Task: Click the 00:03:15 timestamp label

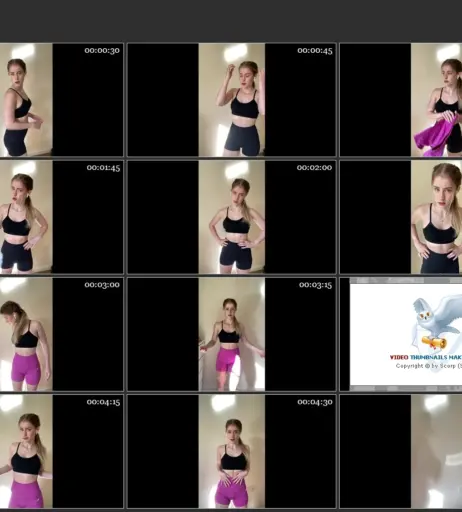Action: pyautogui.click(x=315, y=285)
